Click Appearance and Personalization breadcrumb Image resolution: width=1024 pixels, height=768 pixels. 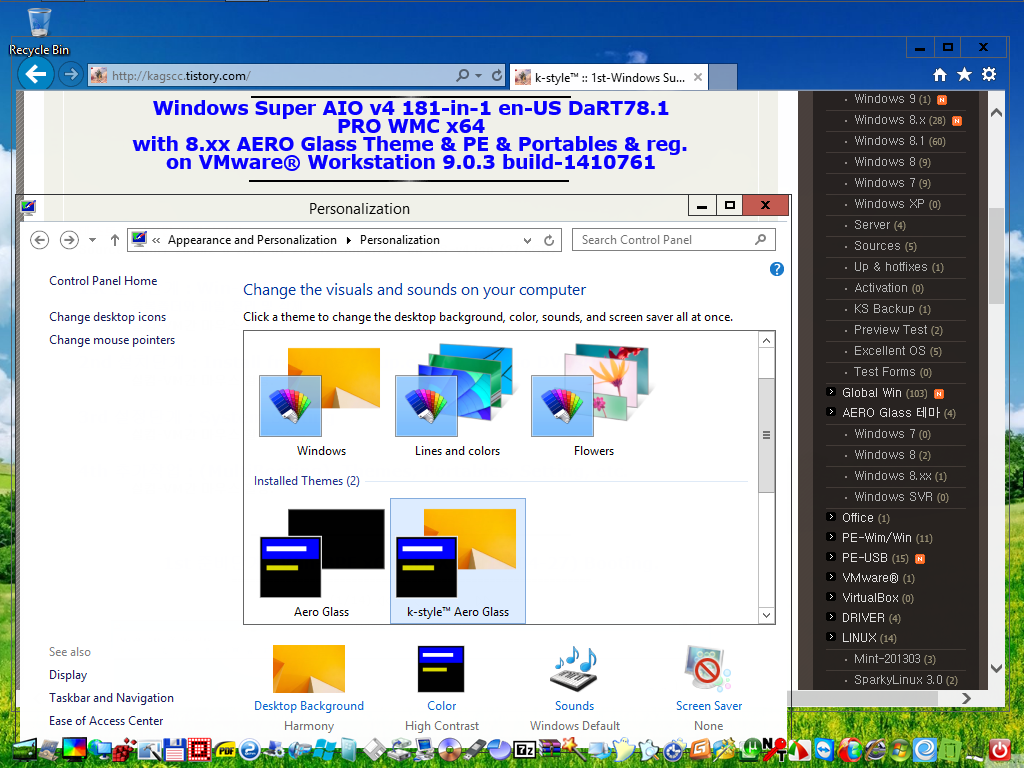pyautogui.click(x=252, y=240)
